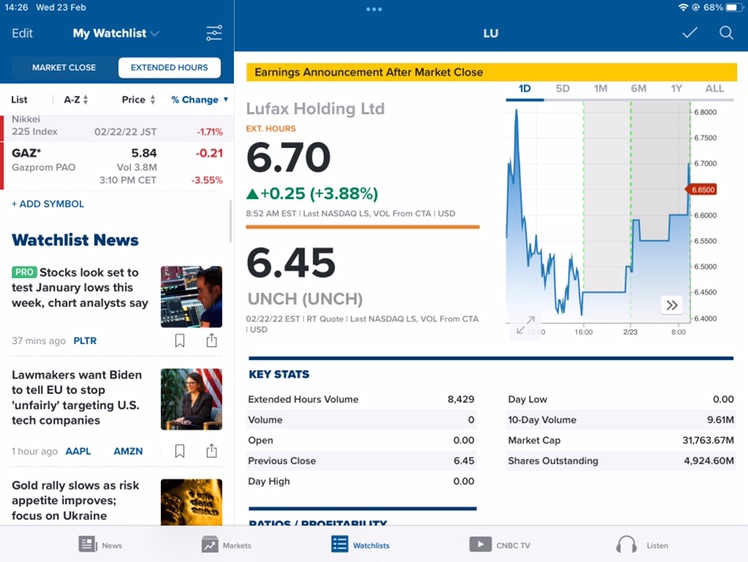Tap the Market Cap row
748x562 pixels.
[621, 440]
